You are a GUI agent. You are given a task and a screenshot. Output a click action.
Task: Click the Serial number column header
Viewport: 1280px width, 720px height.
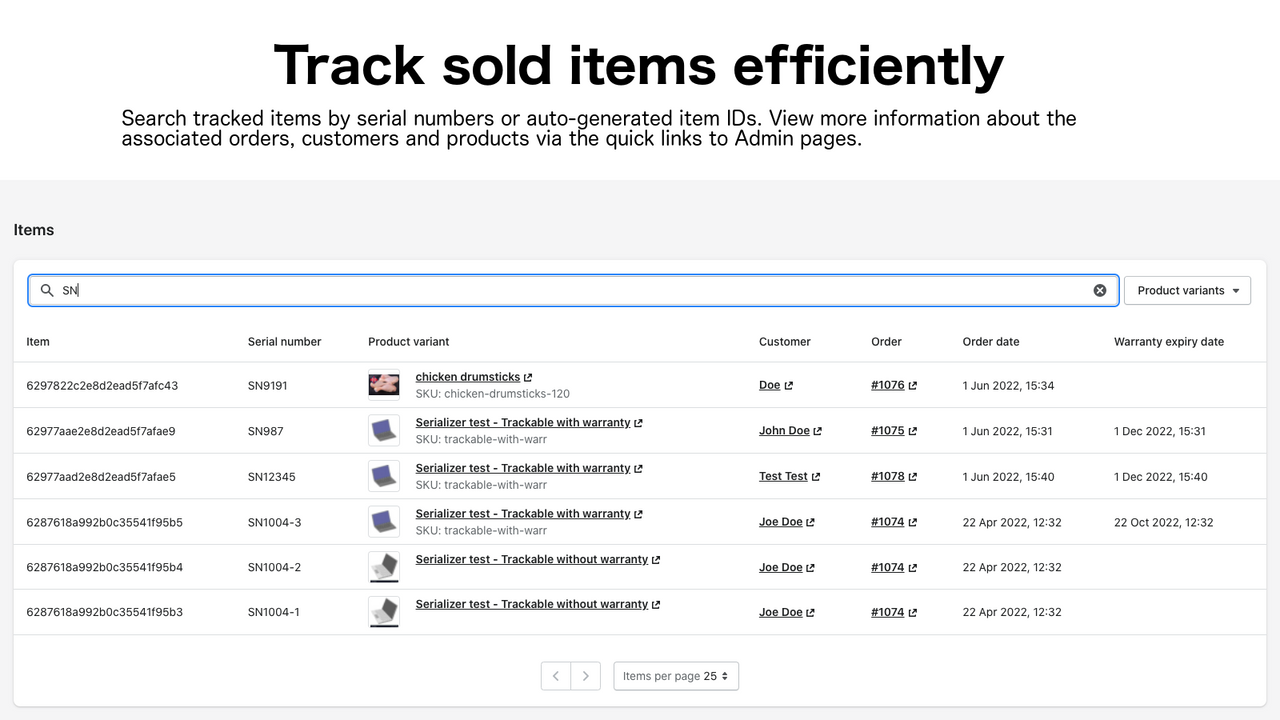pyautogui.click(x=284, y=342)
